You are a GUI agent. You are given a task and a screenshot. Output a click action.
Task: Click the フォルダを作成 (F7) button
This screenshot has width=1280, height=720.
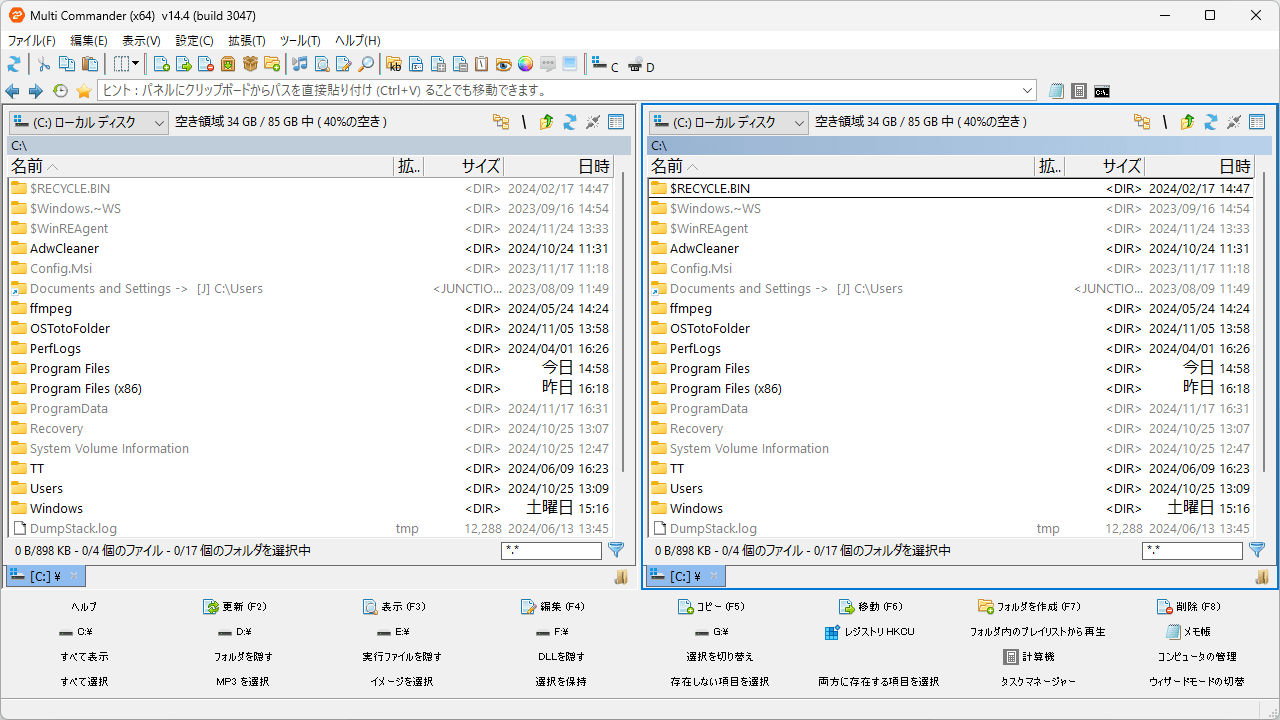[1030, 607]
